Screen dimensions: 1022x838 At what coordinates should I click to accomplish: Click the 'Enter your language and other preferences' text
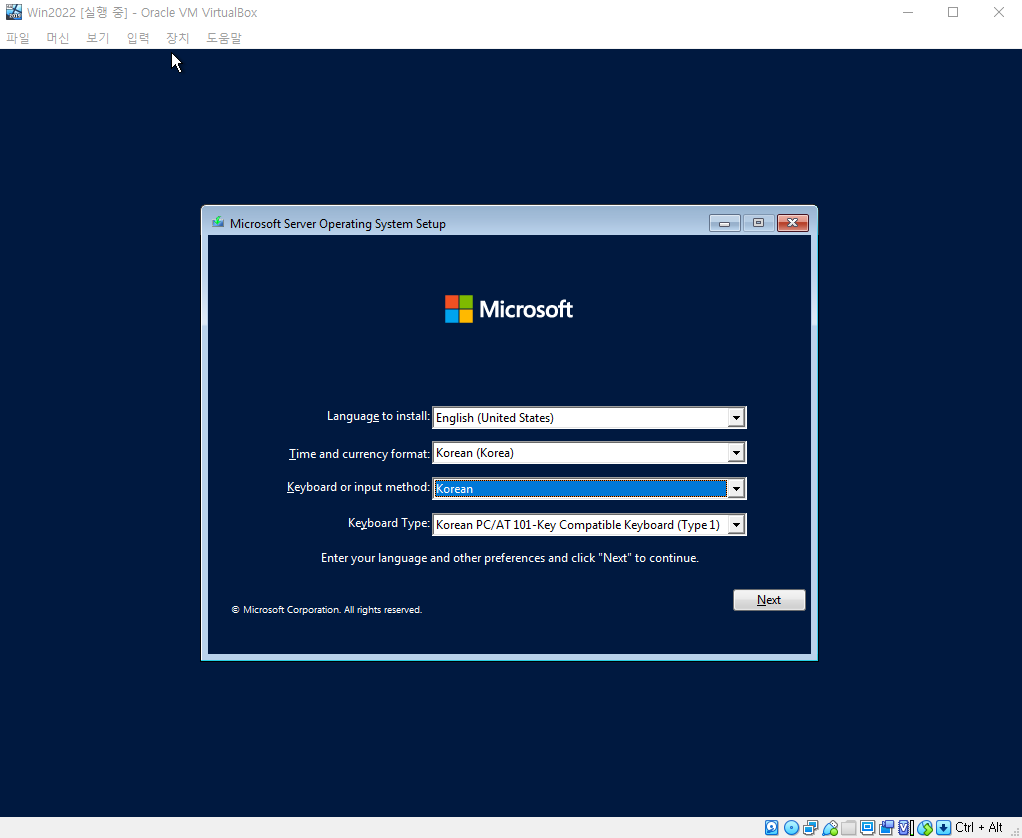[510, 558]
